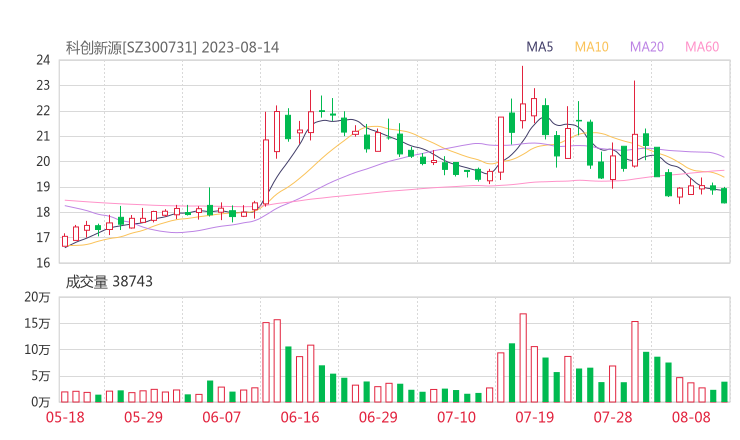
Task: Click the price axis label 18
Action: coord(43,212)
